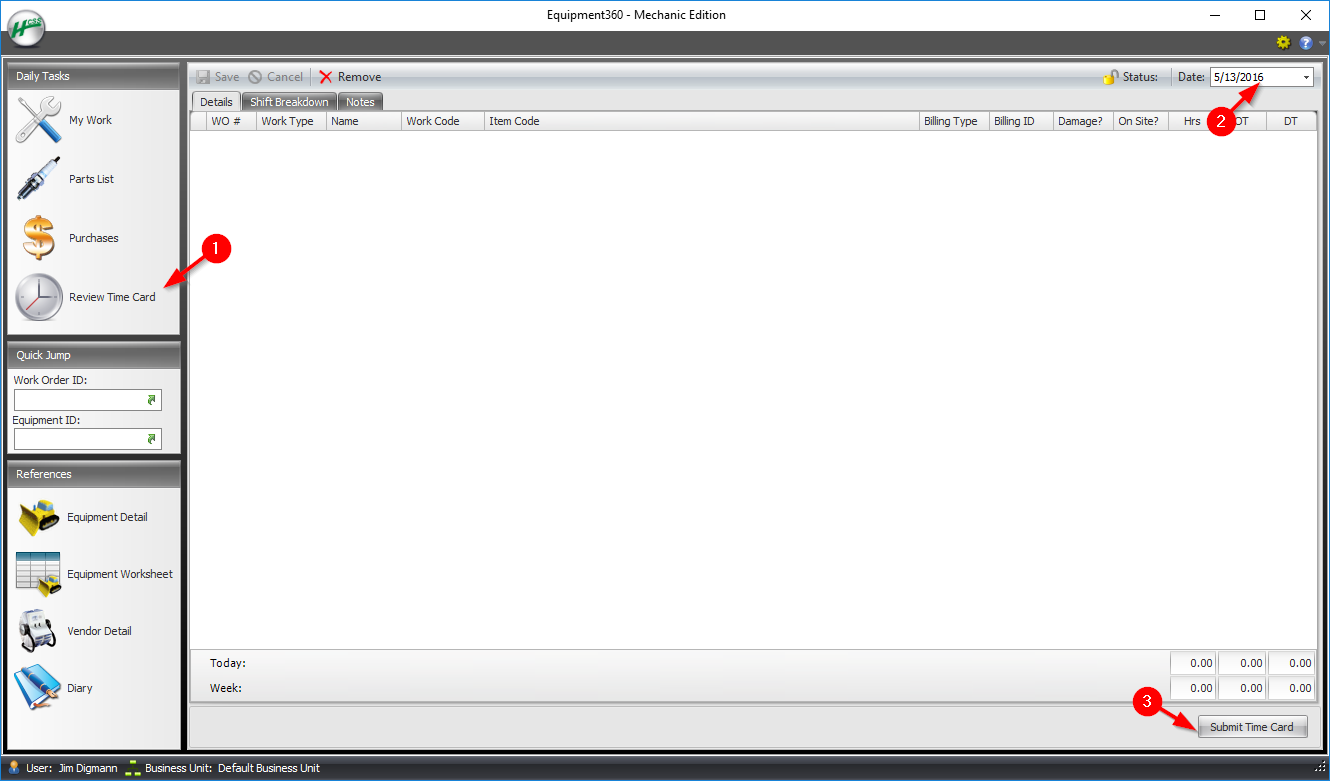Image resolution: width=1330 pixels, height=781 pixels.
Task: Click Default Business Unit status text
Action: 269,768
